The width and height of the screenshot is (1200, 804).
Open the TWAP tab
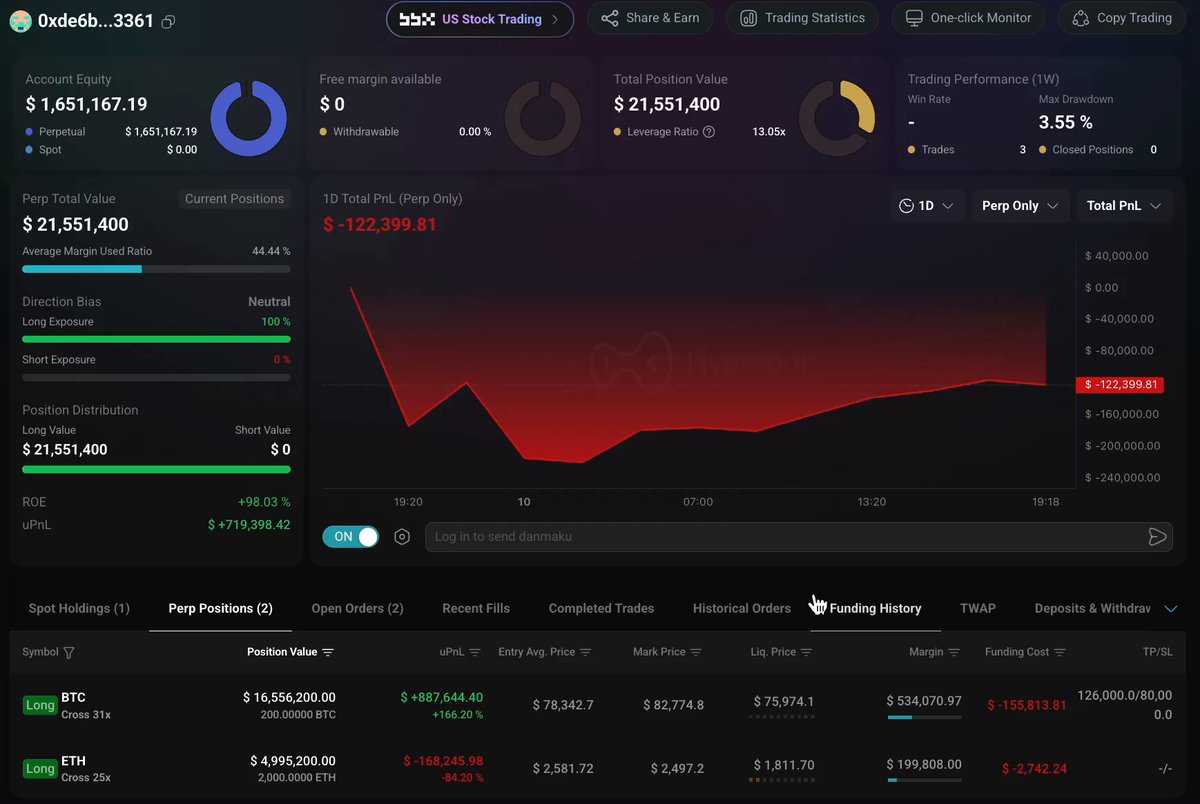[x=978, y=608]
